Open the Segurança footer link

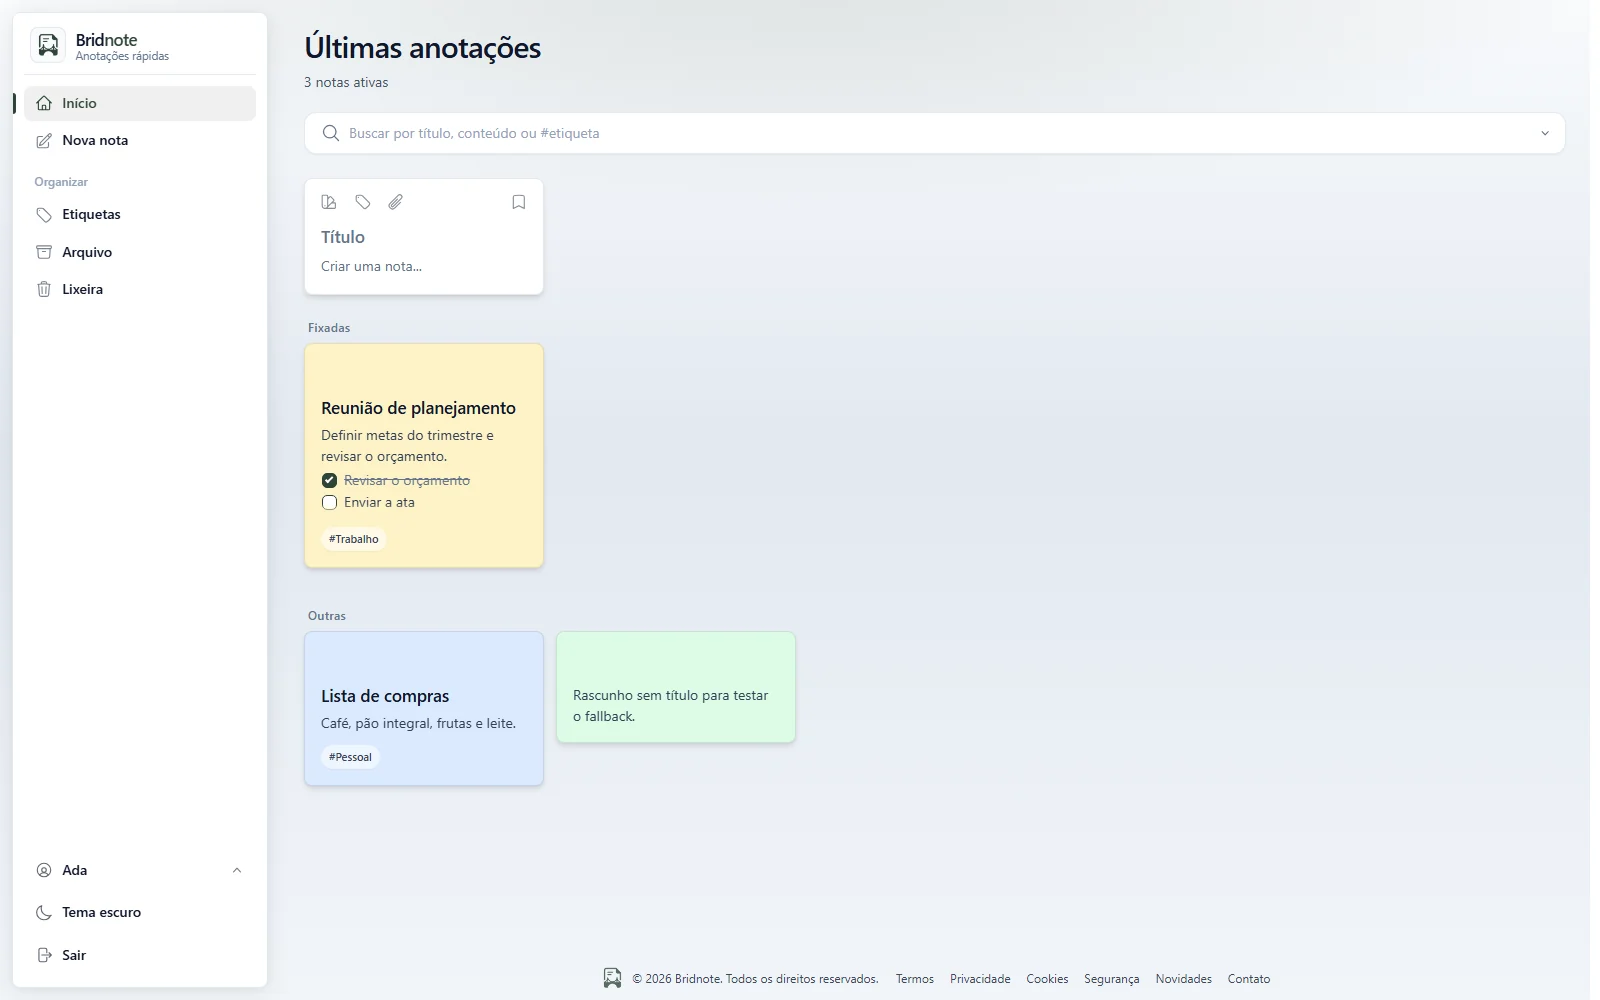click(1112, 979)
